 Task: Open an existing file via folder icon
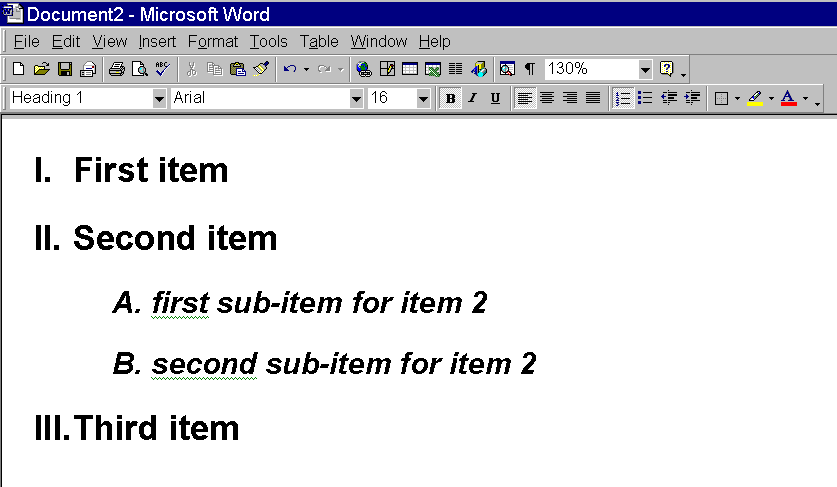coord(41,69)
